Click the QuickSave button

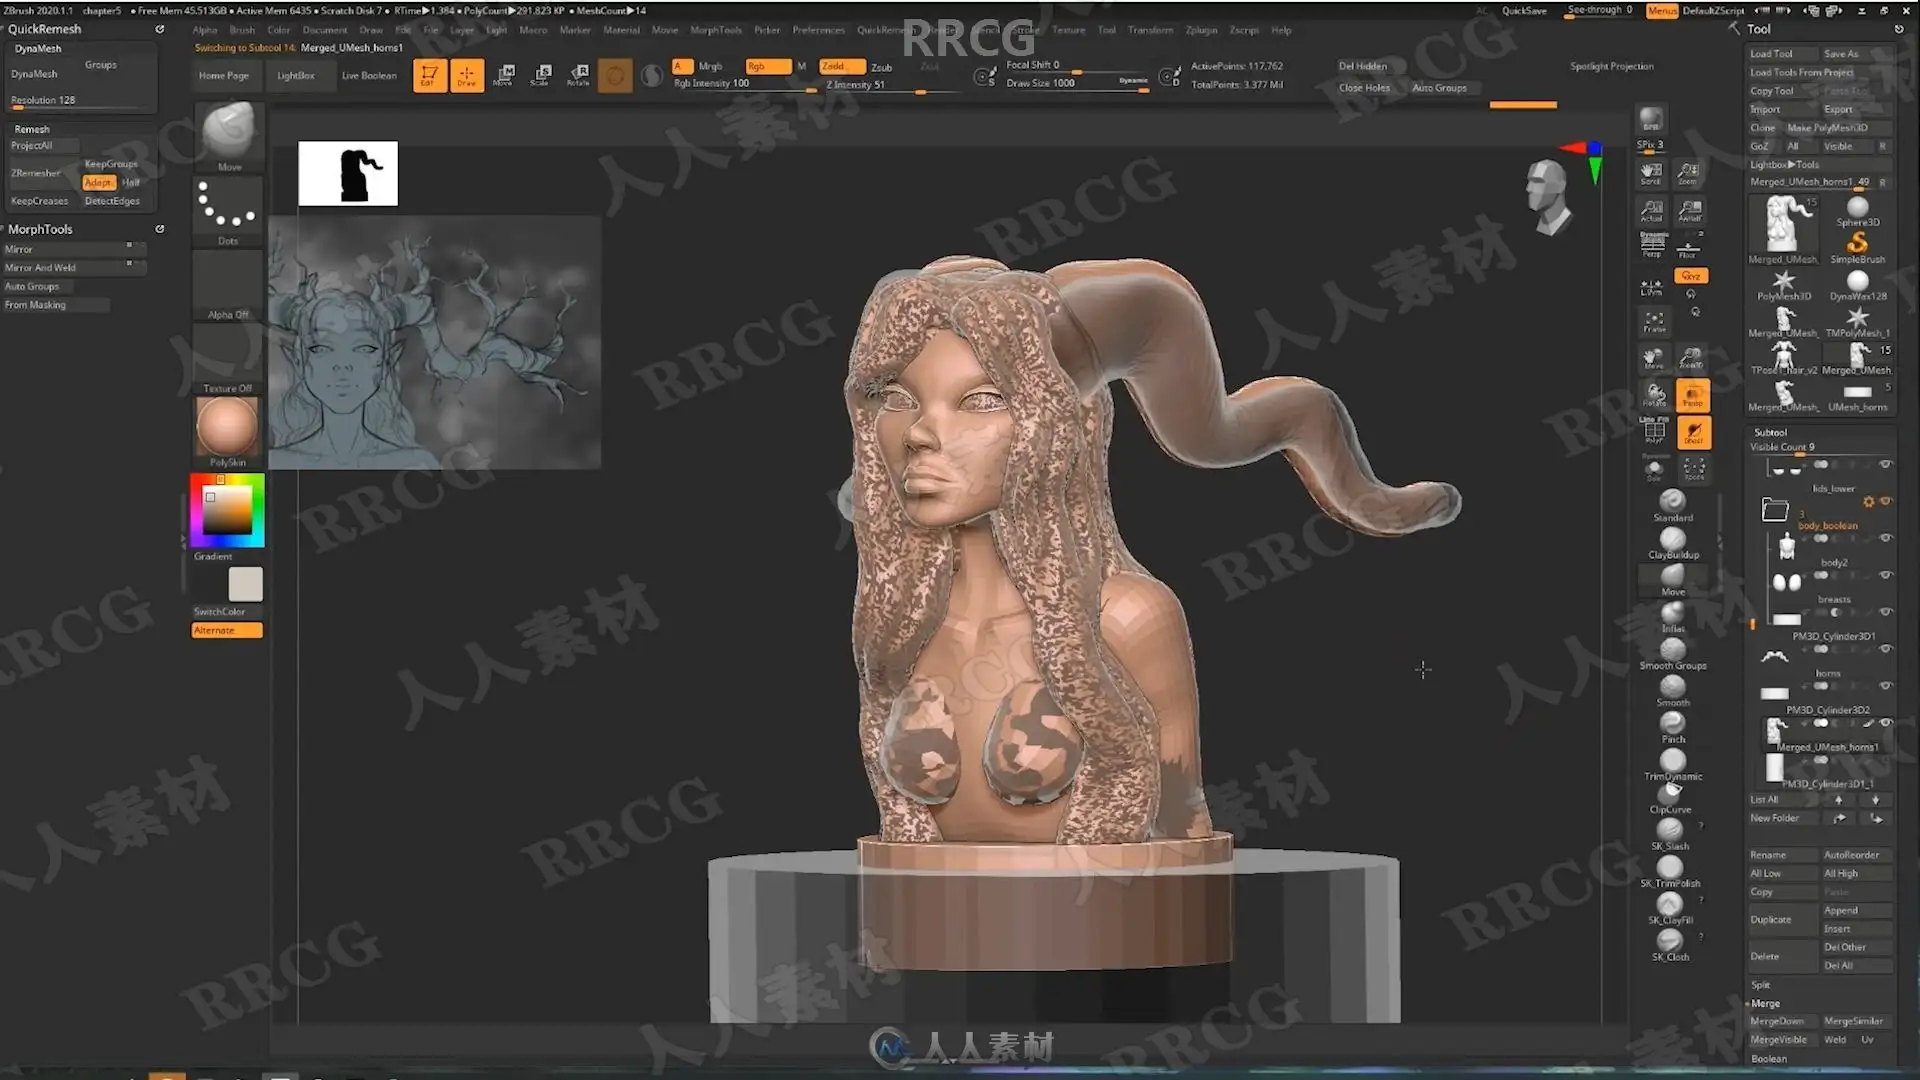1524,11
